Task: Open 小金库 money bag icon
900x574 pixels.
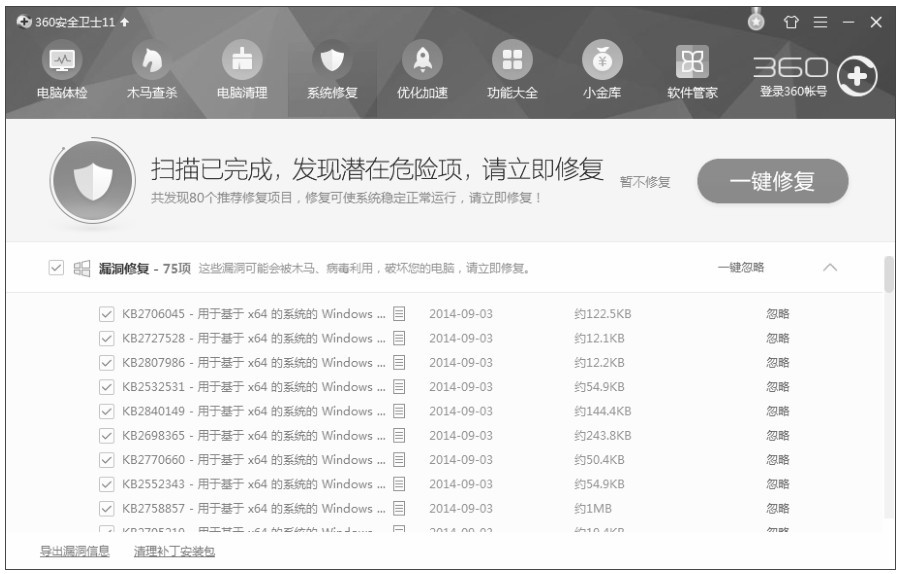Action: point(603,60)
